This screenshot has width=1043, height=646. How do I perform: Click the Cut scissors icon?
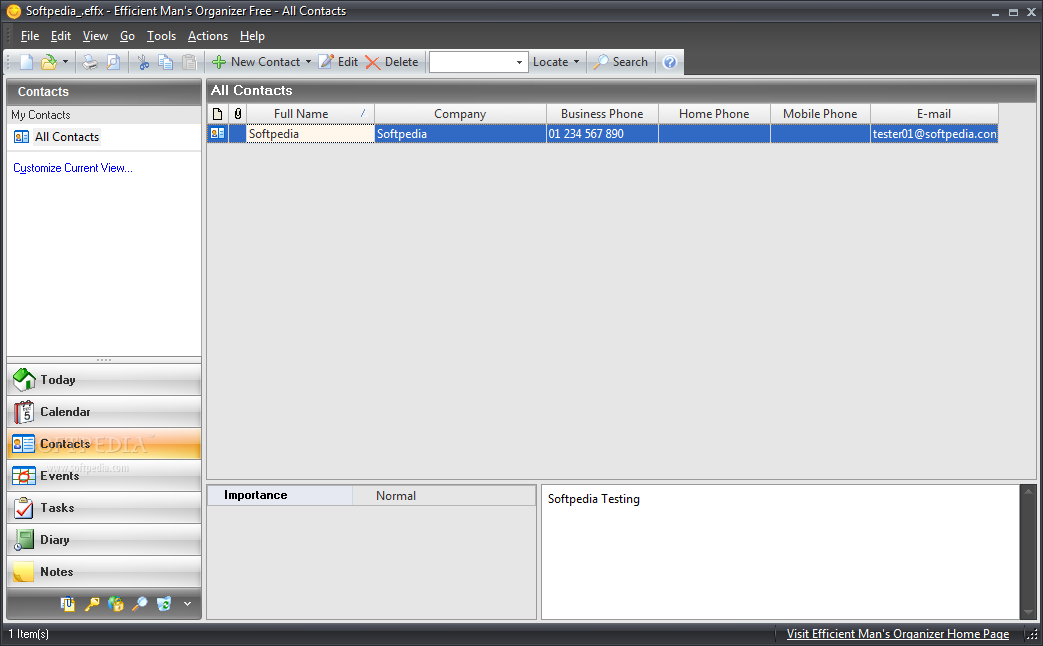coord(143,62)
